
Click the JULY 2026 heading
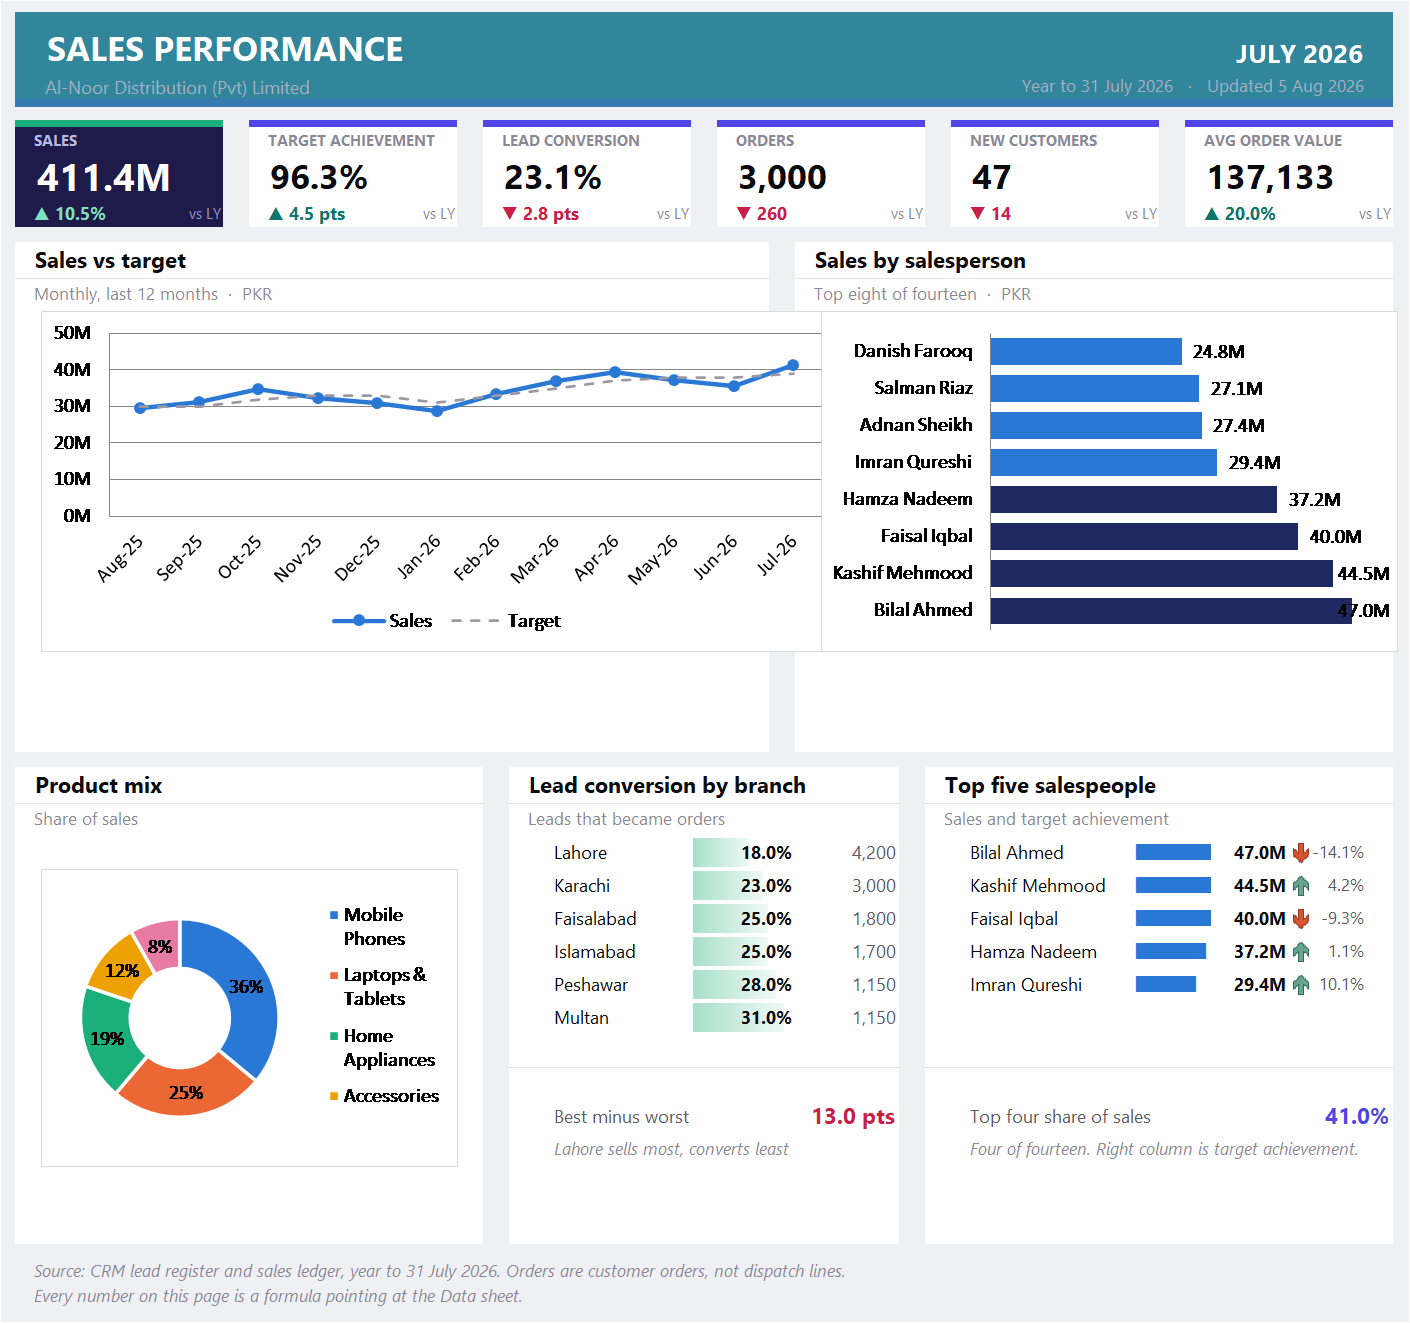point(1299,54)
